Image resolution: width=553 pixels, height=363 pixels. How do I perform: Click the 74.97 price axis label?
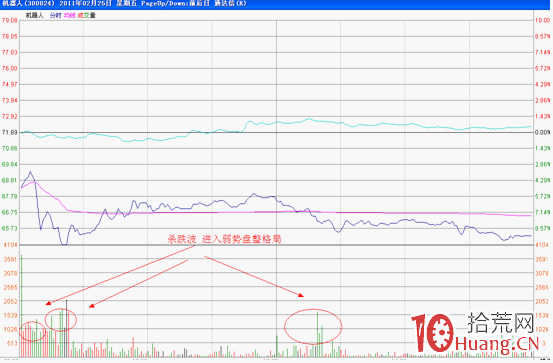pos(10,84)
